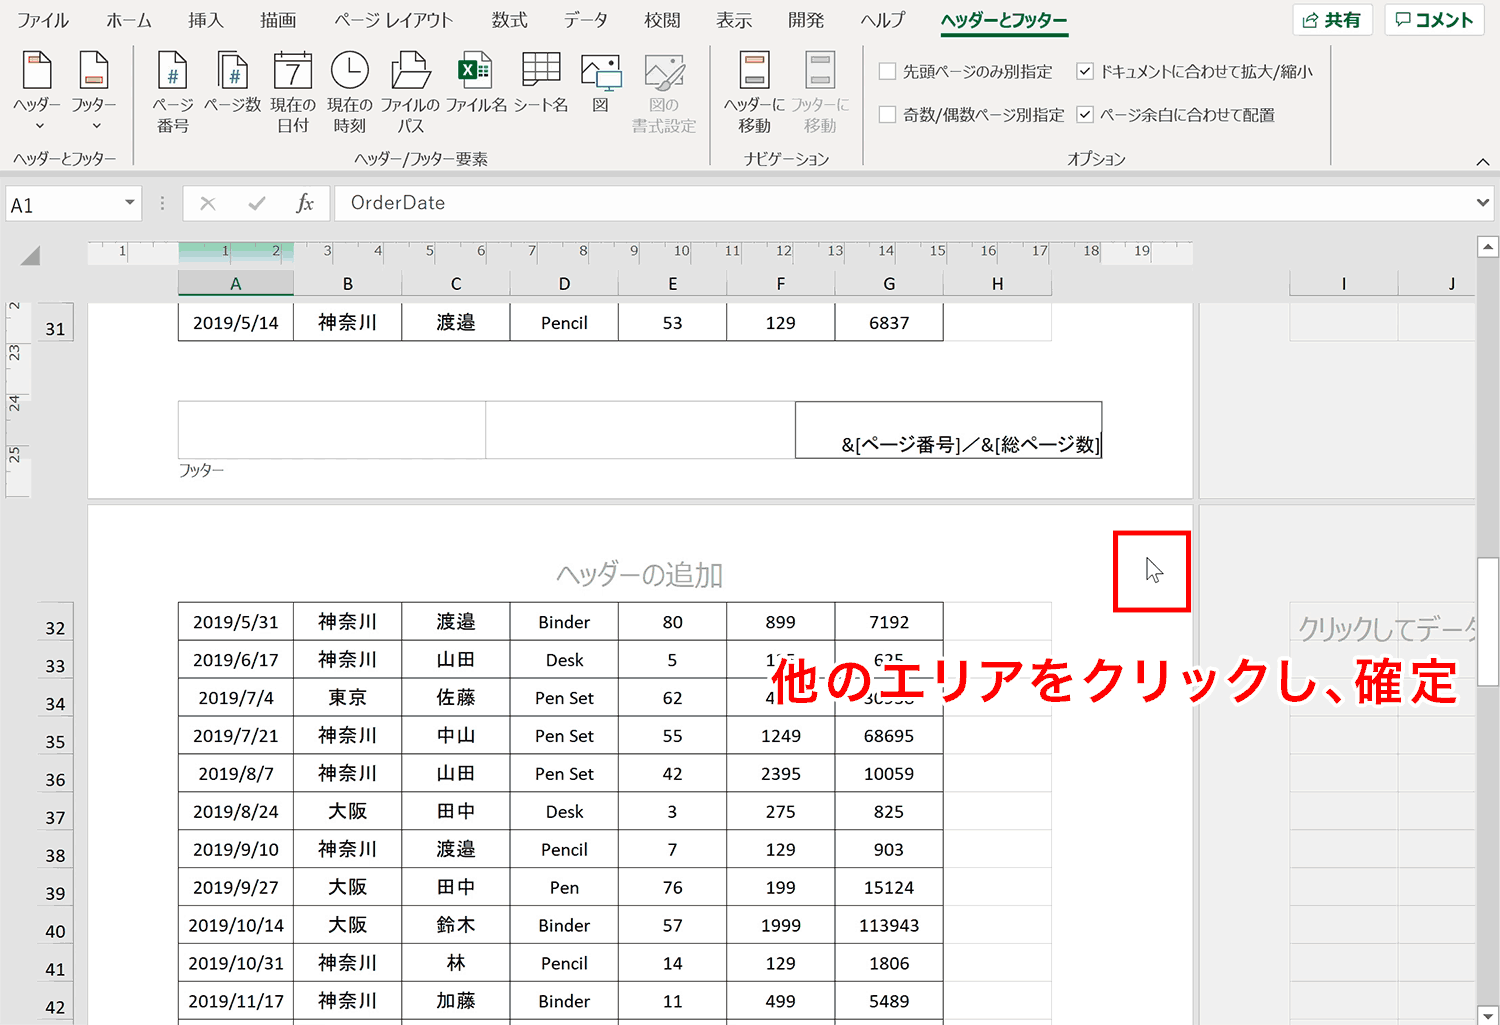Click cell with date 2019/8/24
Image resolution: width=1500 pixels, height=1025 pixels.
[x=236, y=811]
